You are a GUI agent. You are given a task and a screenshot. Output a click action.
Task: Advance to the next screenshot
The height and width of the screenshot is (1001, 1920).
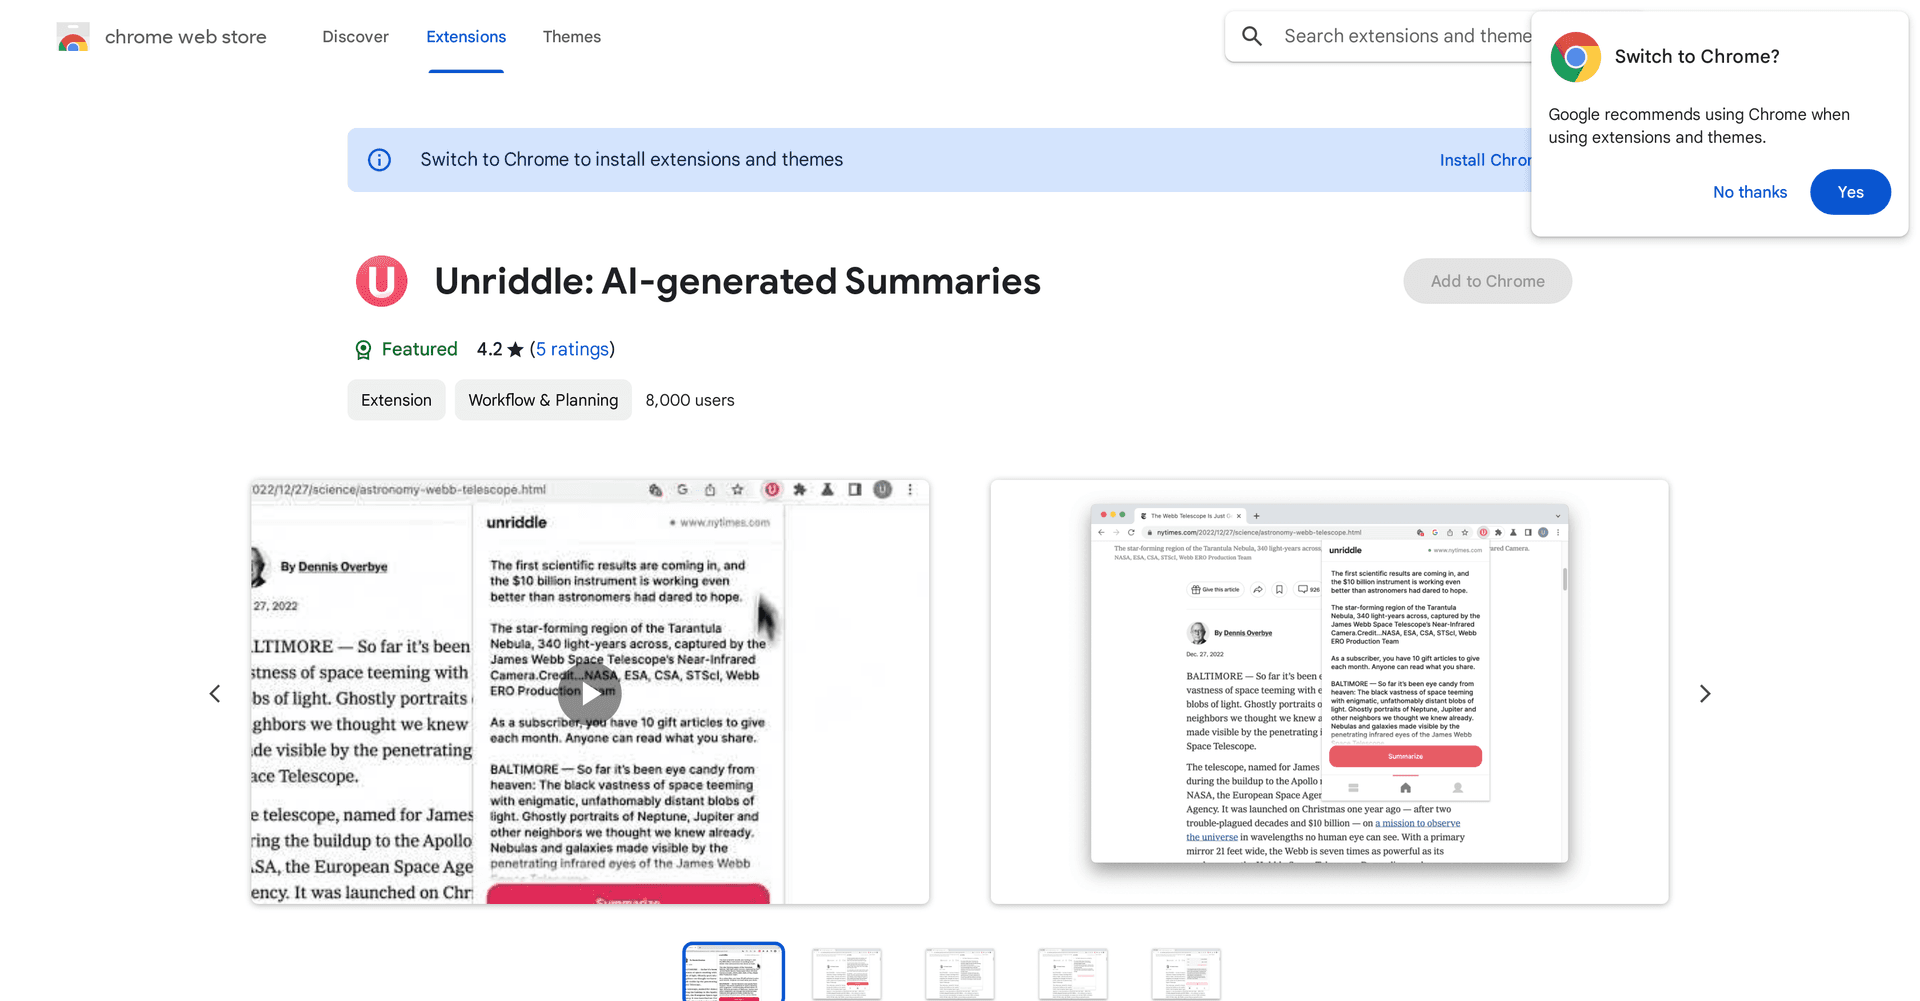1705,693
